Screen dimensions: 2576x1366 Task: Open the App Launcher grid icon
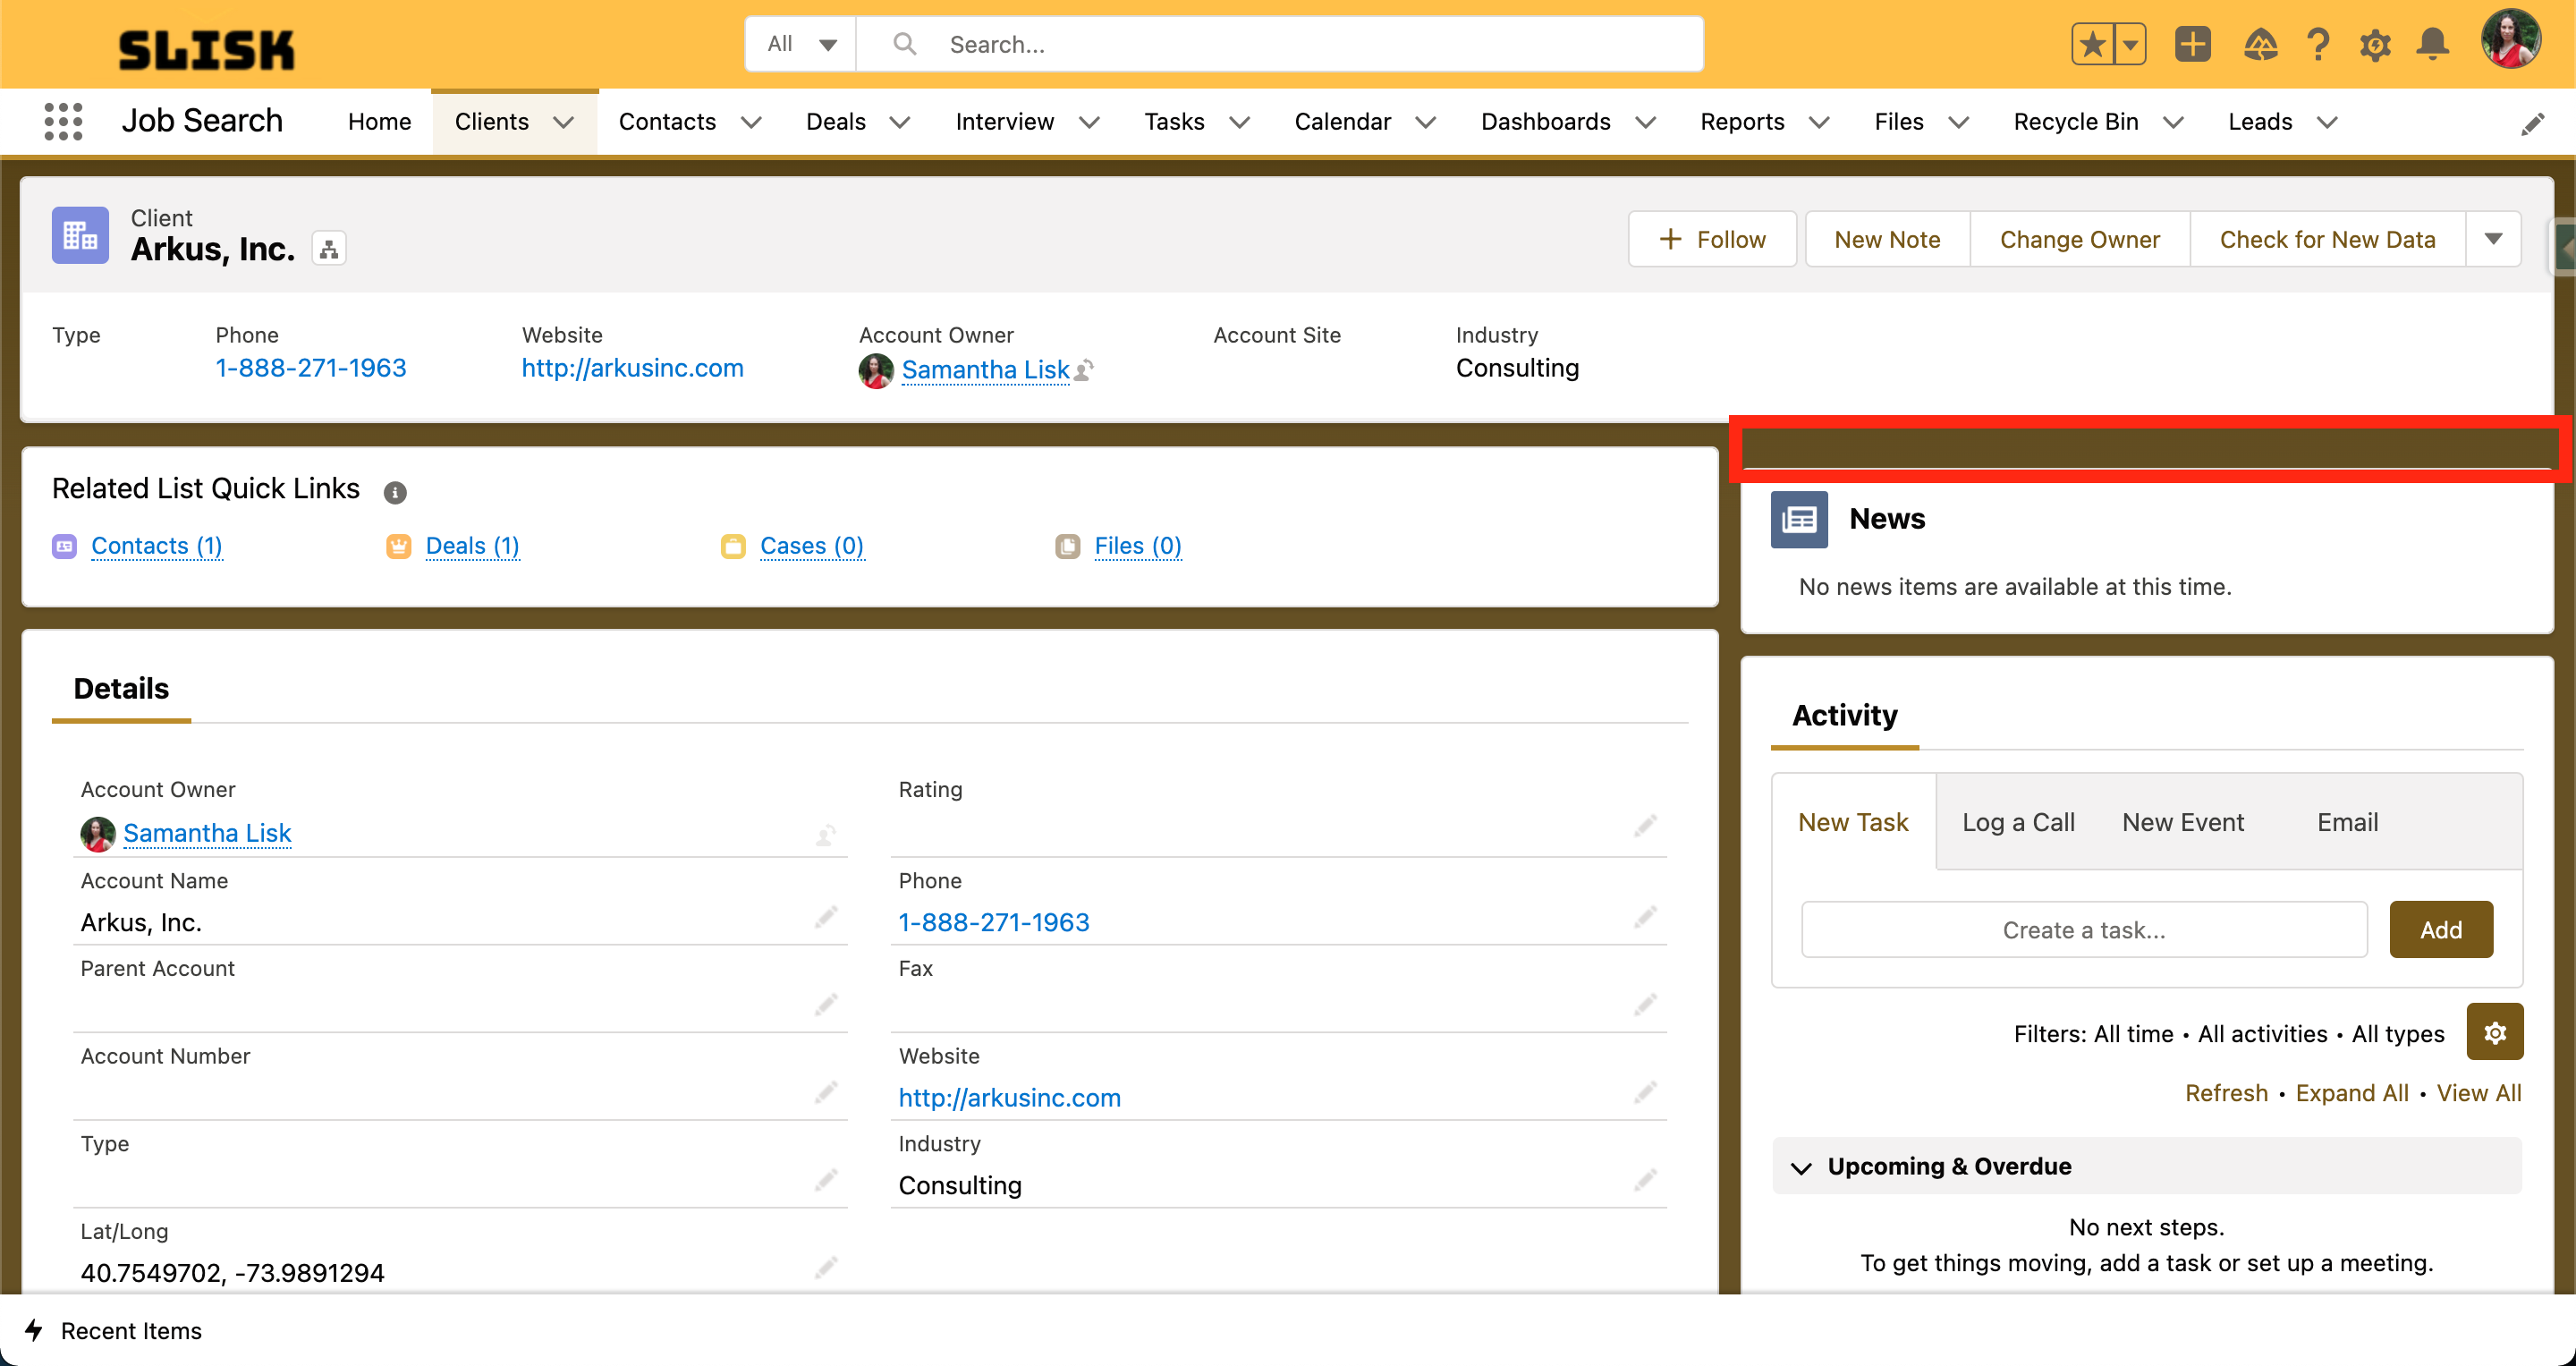(x=62, y=120)
